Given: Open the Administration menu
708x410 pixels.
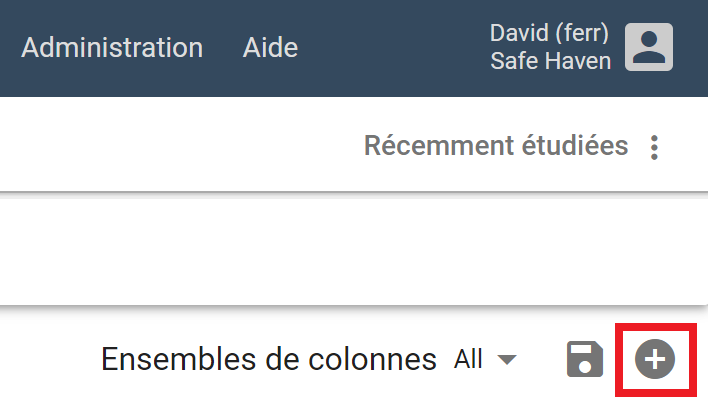Looking at the screenshot, I should coord(112,47).
